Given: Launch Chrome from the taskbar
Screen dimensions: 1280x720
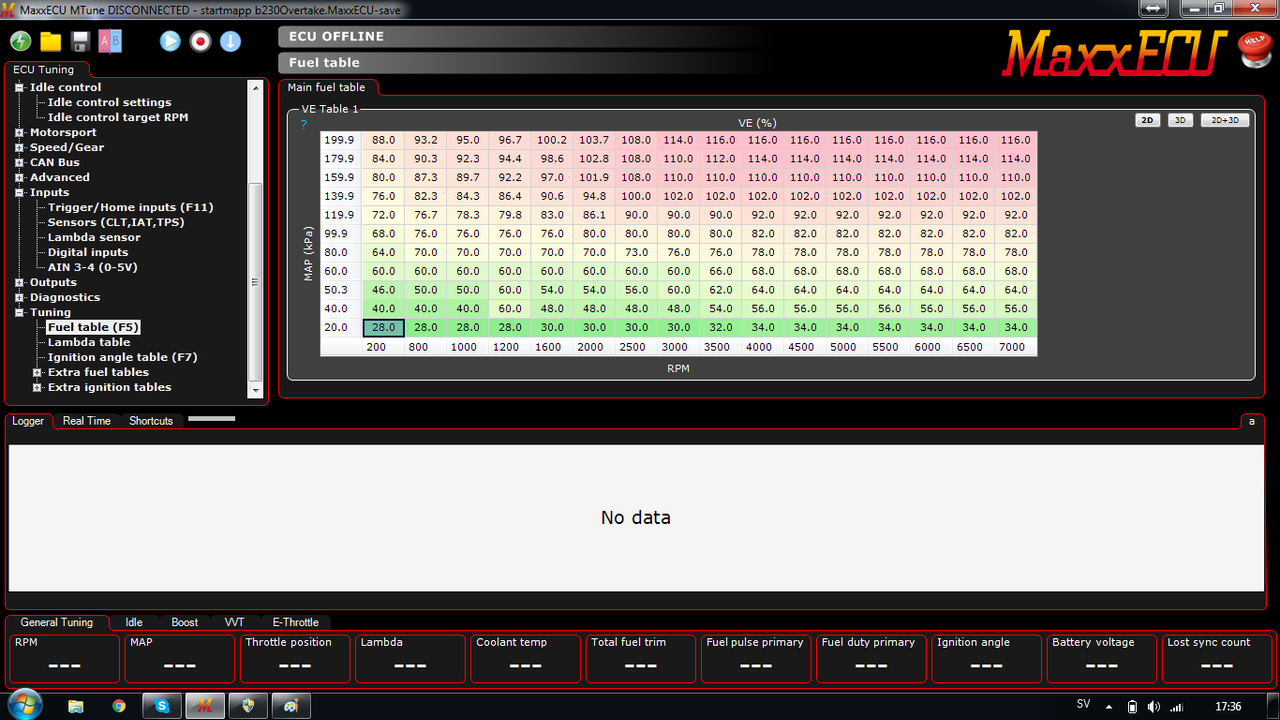Looking at the screenshot, I should pyautogui.click(x=119, y=705).
